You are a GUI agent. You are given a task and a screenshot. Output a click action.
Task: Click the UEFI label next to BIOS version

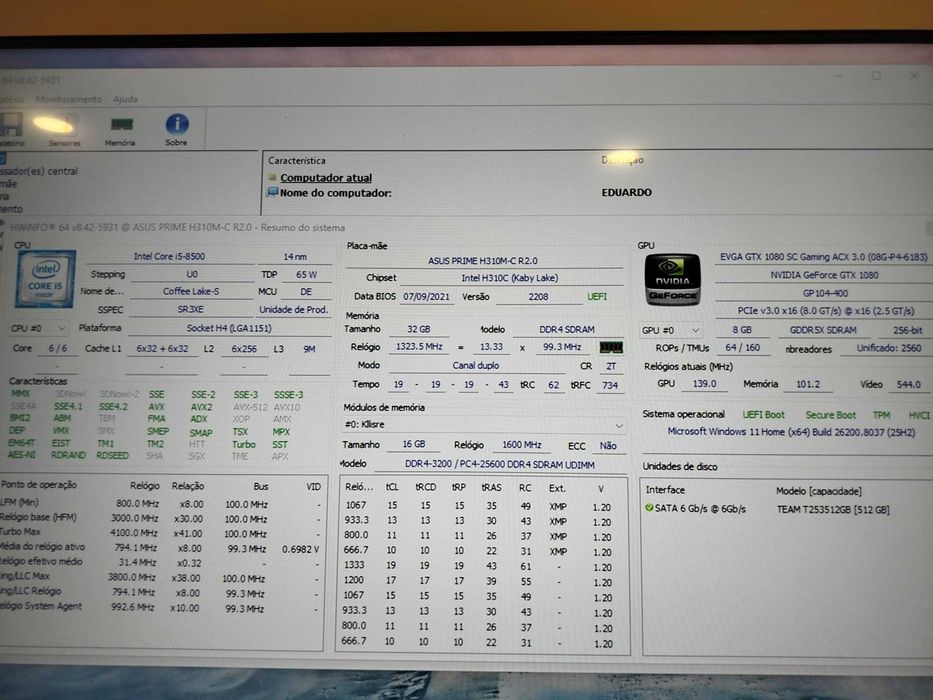[597, 296]
